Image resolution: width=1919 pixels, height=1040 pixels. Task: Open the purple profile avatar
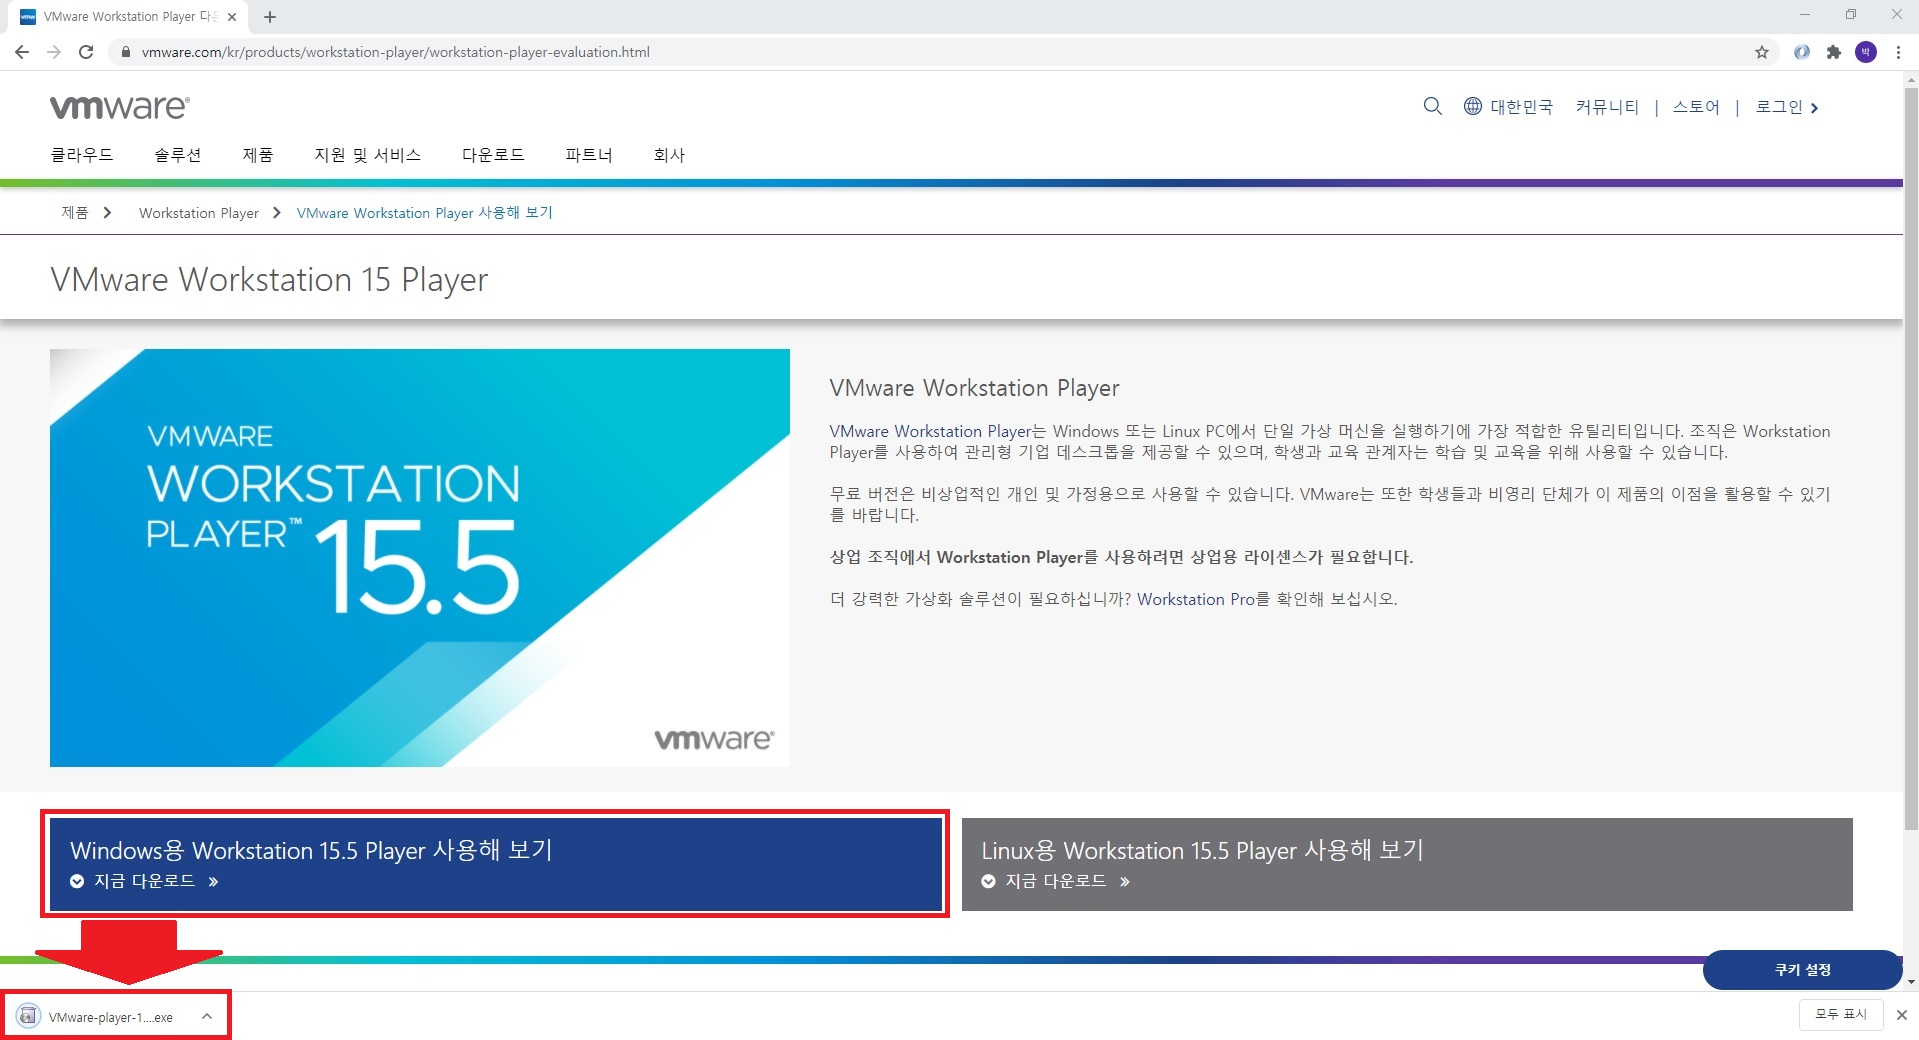pos(1866,52)
